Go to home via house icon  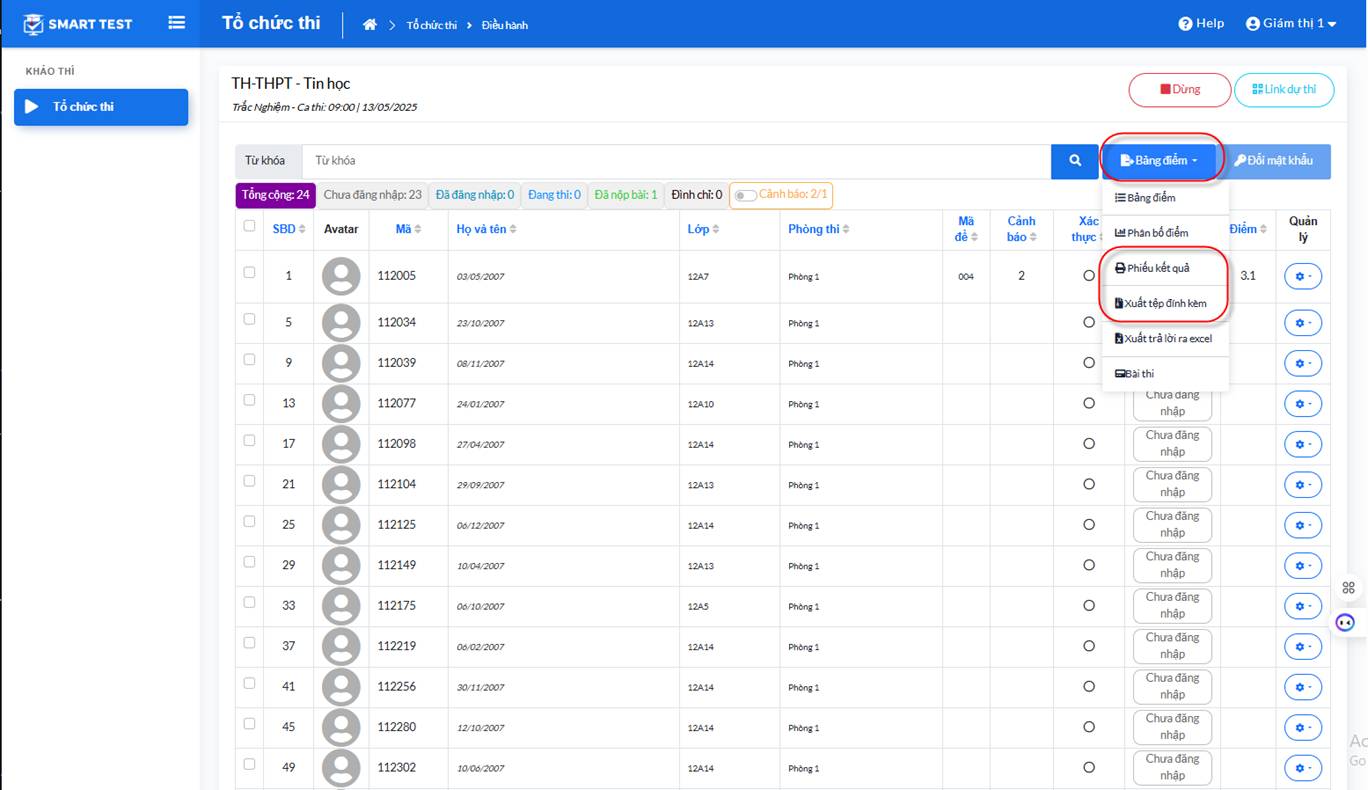point(370,24)
